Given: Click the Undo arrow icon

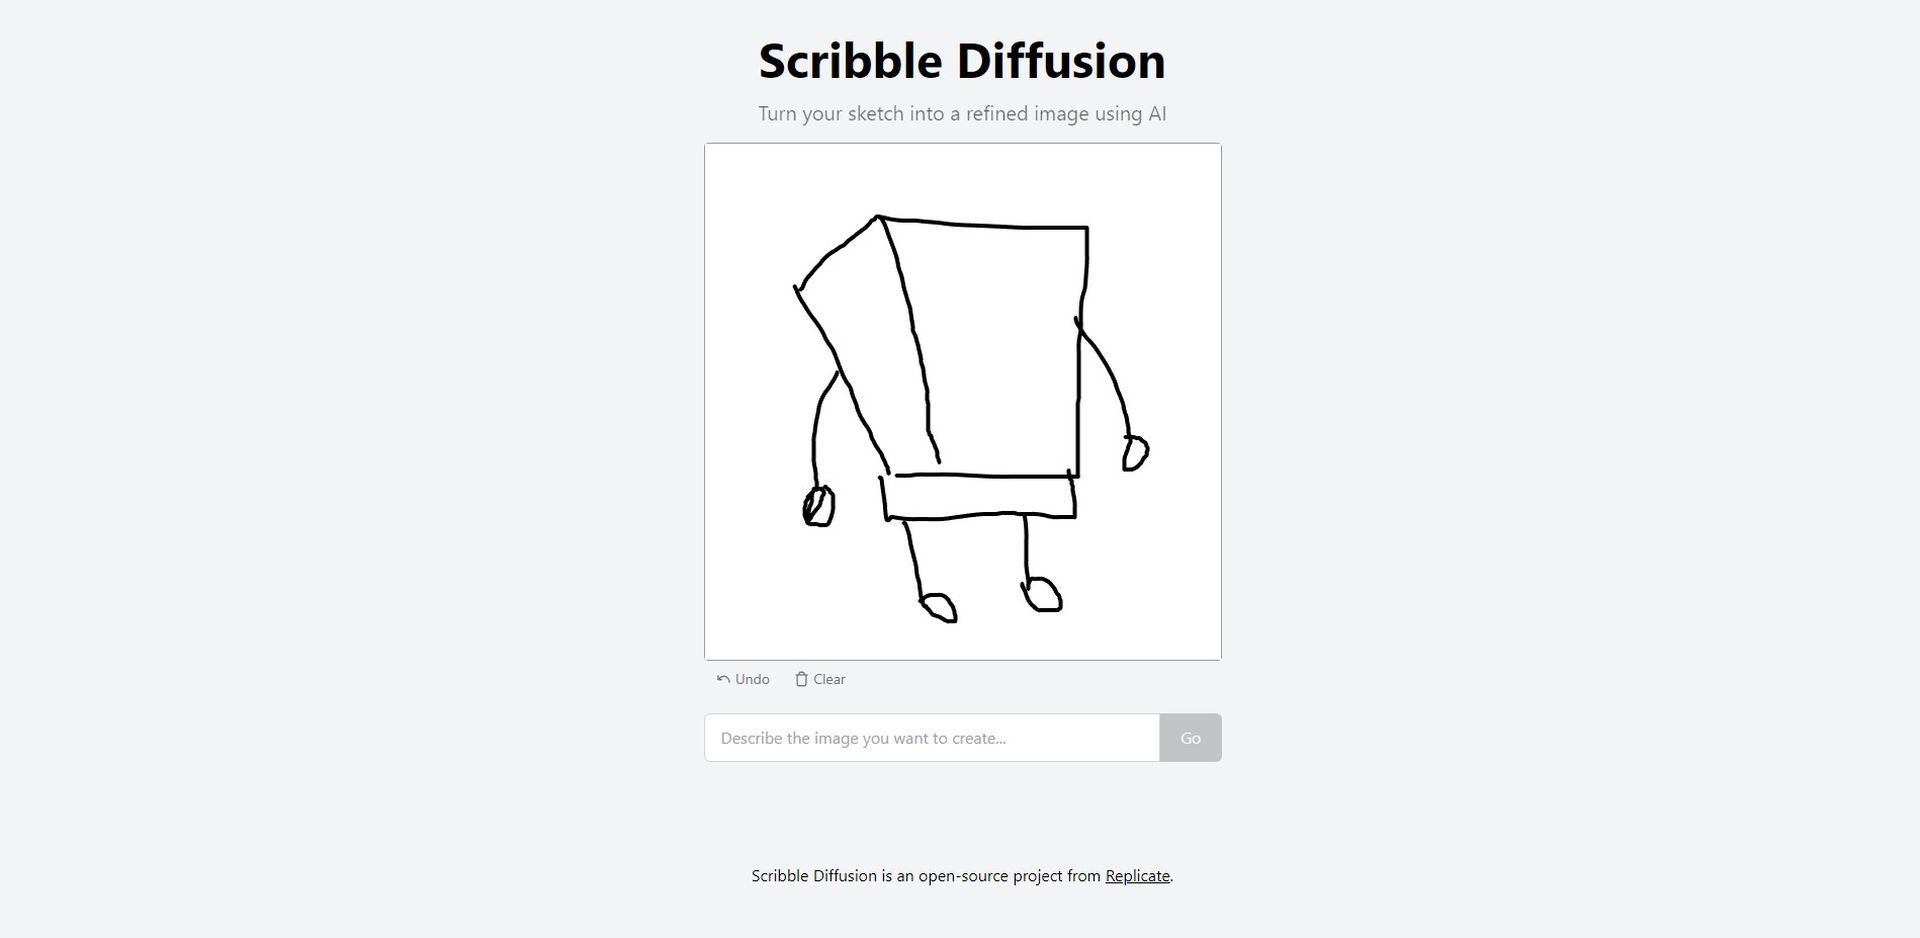Looking at the screenshot, I should pos(723,679).
